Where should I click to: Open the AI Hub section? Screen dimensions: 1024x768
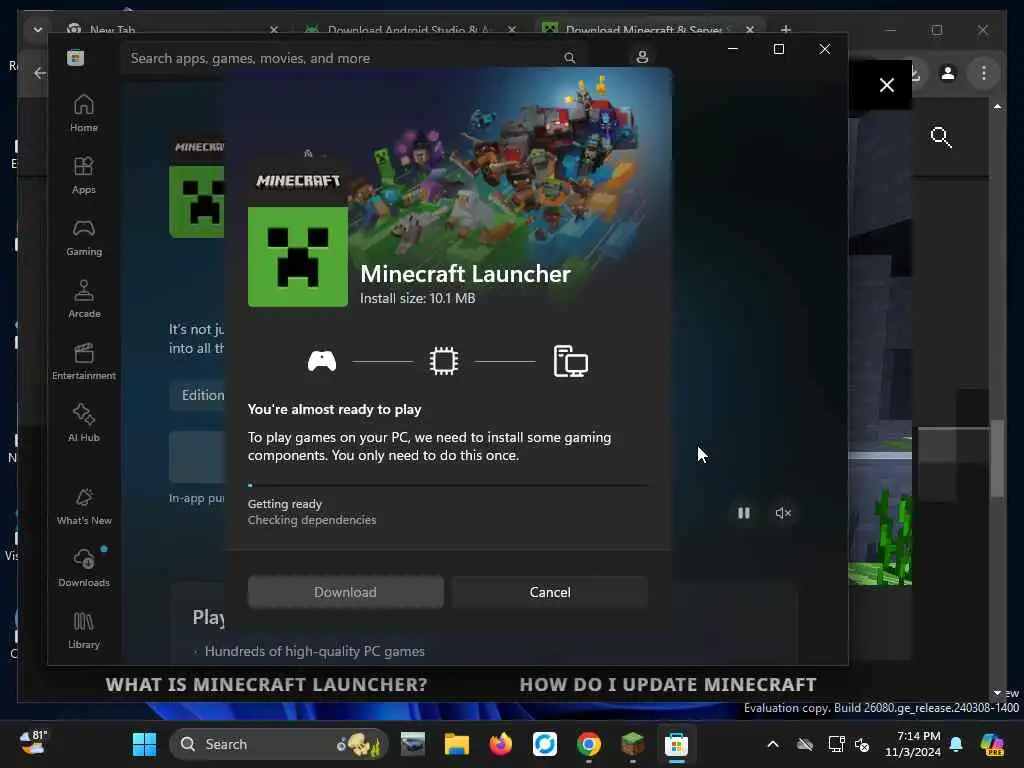84,423
